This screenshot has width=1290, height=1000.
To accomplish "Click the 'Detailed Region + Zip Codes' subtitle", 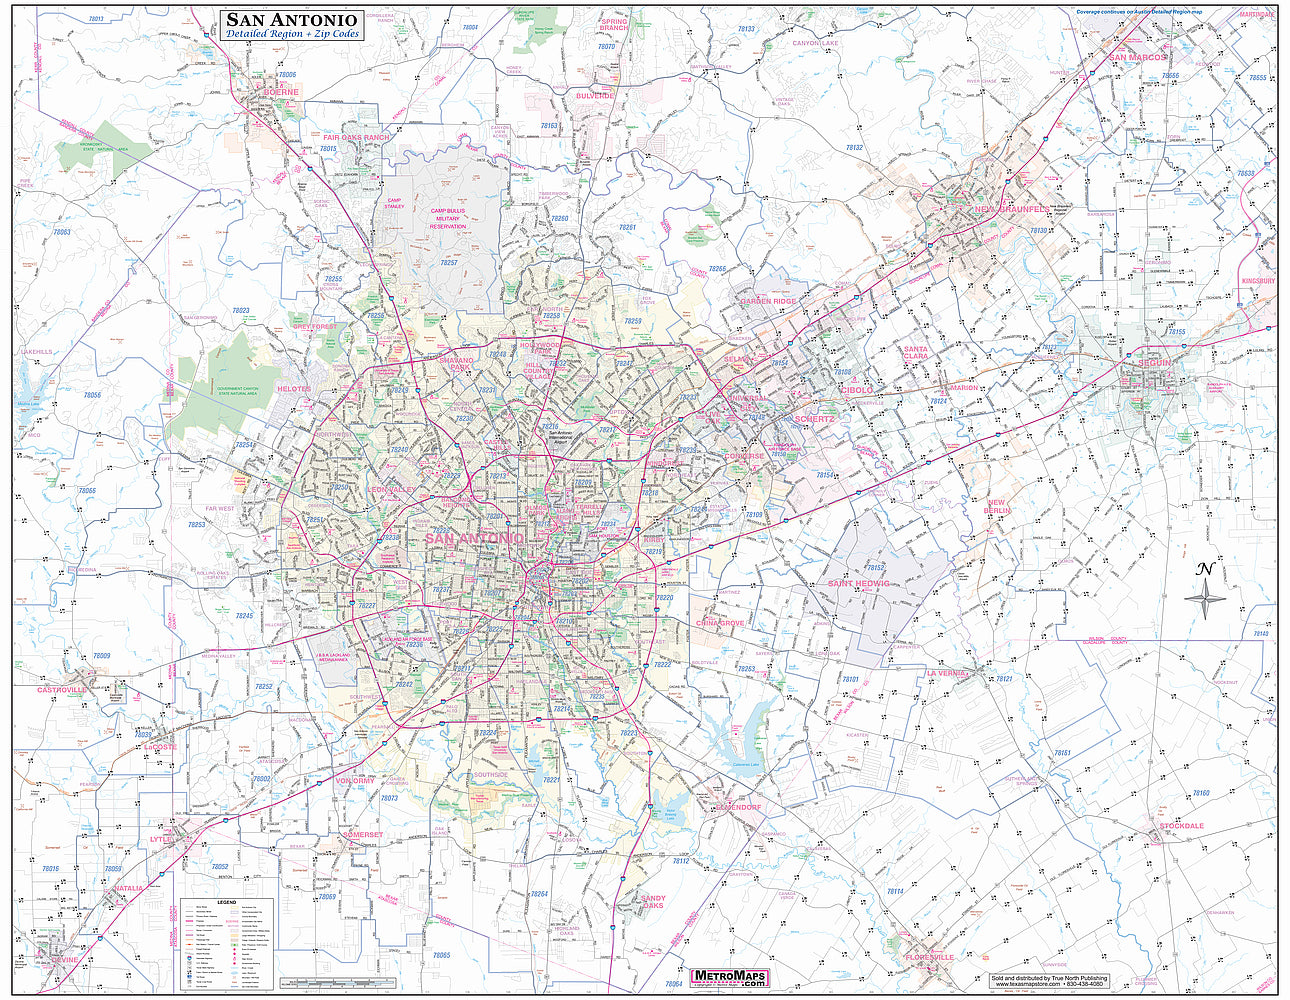I will 291,34.
